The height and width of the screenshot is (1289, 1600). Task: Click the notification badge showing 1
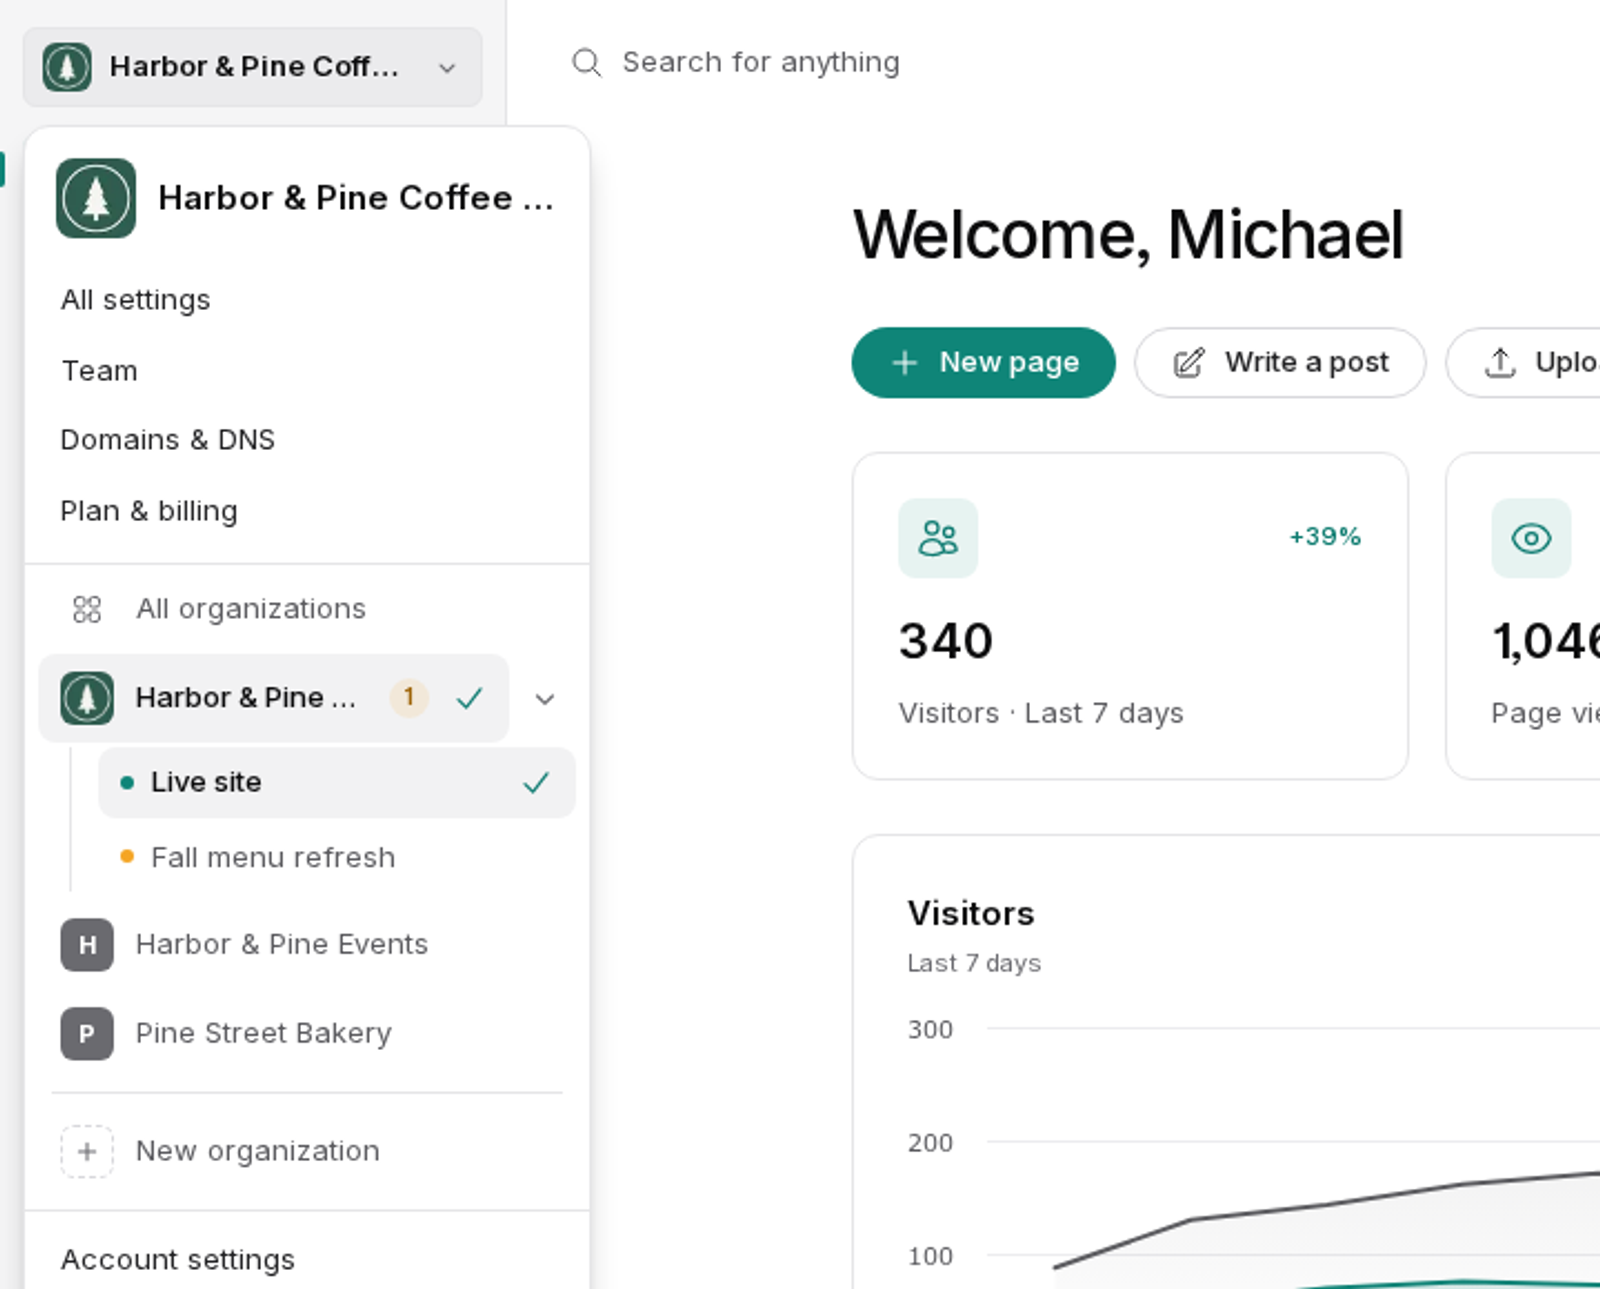(409, 697)
